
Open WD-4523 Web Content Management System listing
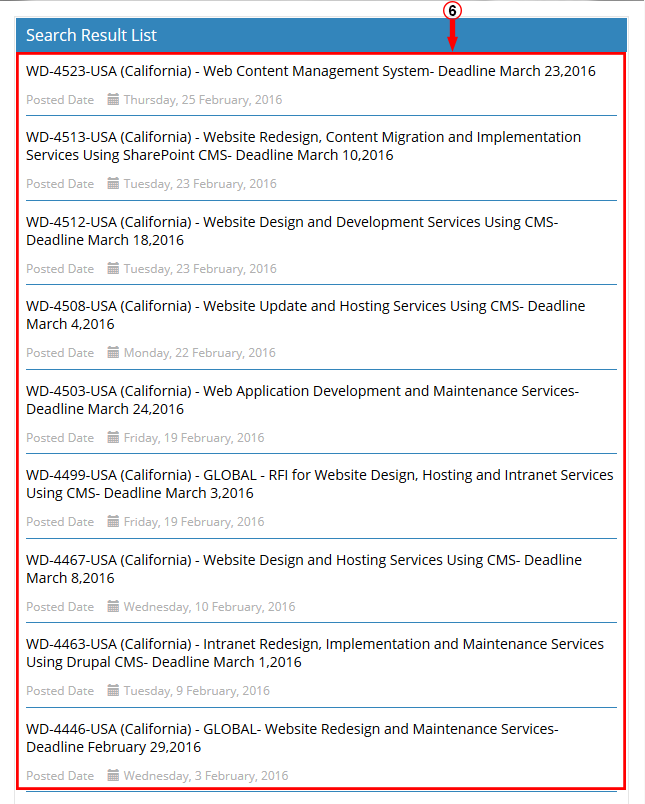(x=311, y=71)
